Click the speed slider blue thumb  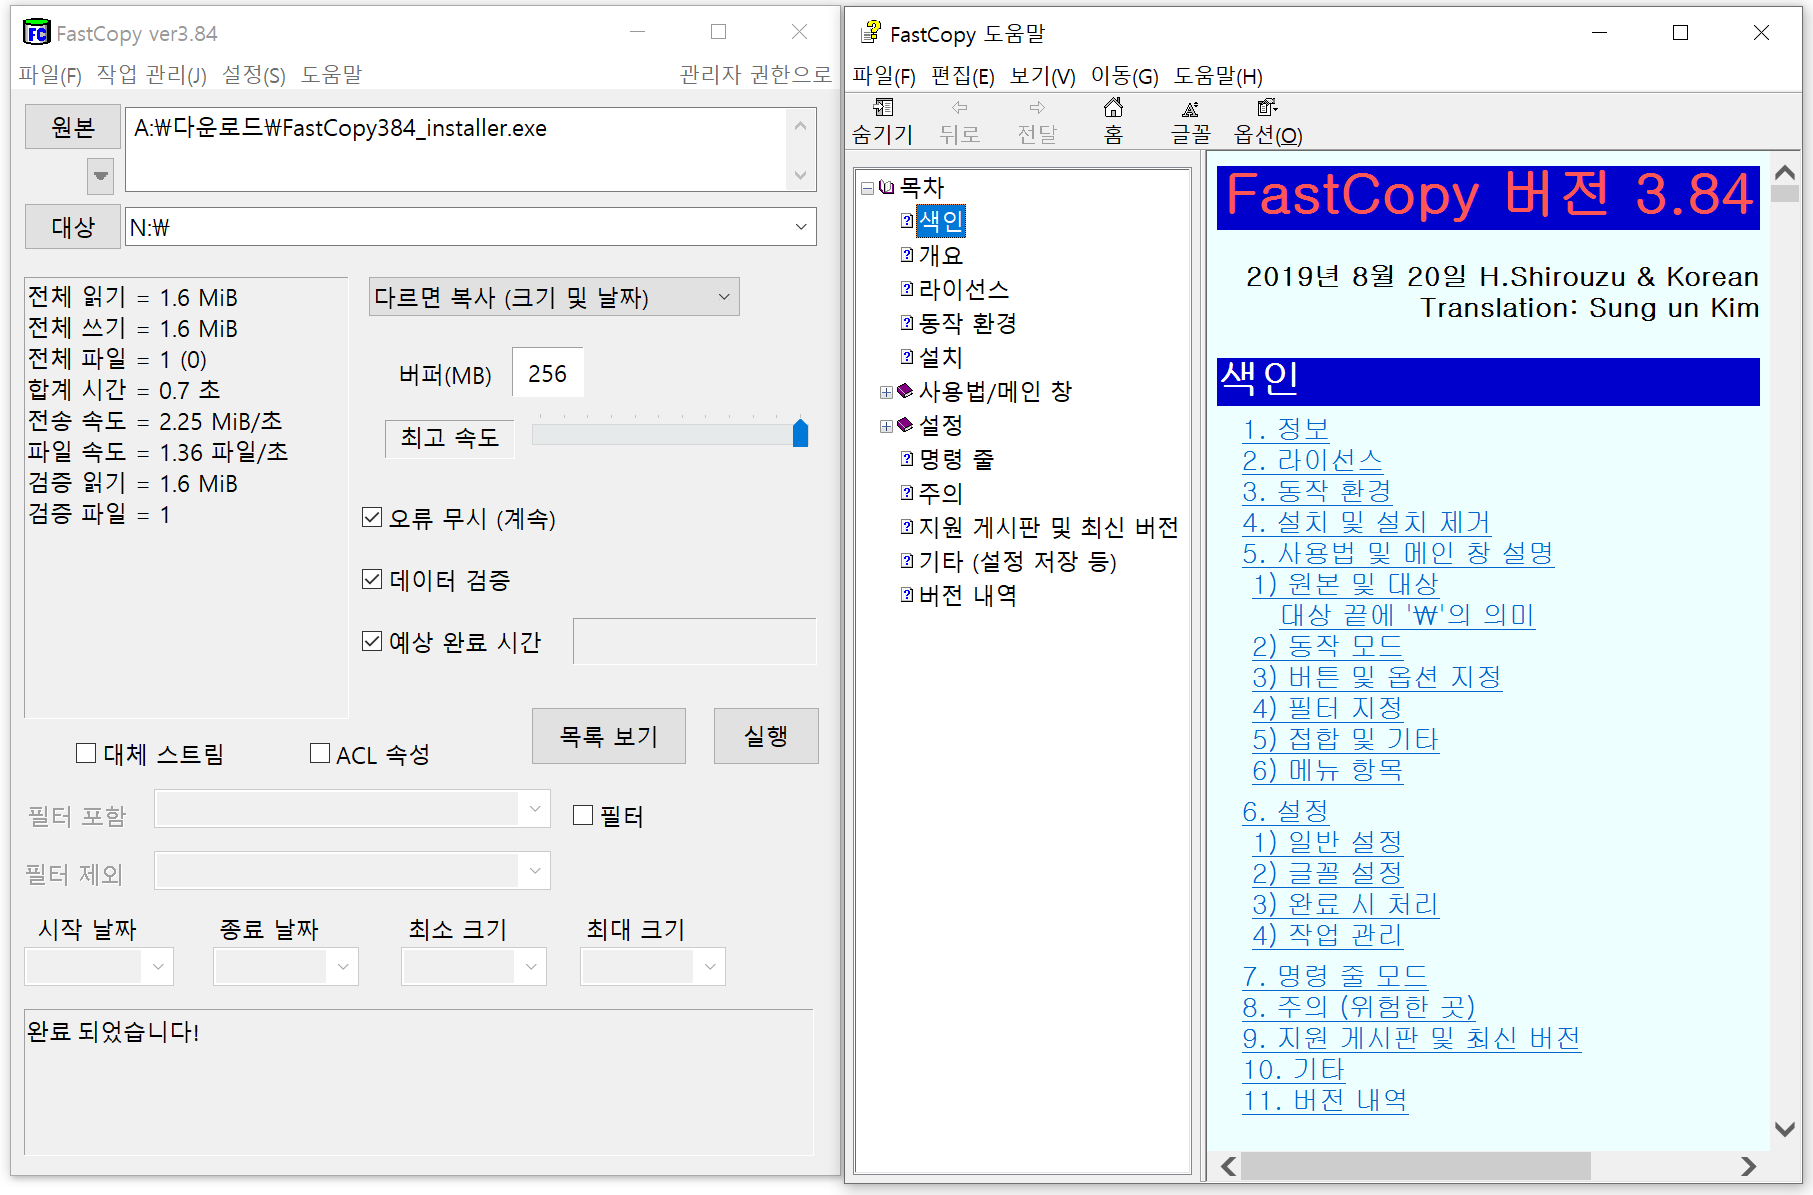[x=800, y=433]
